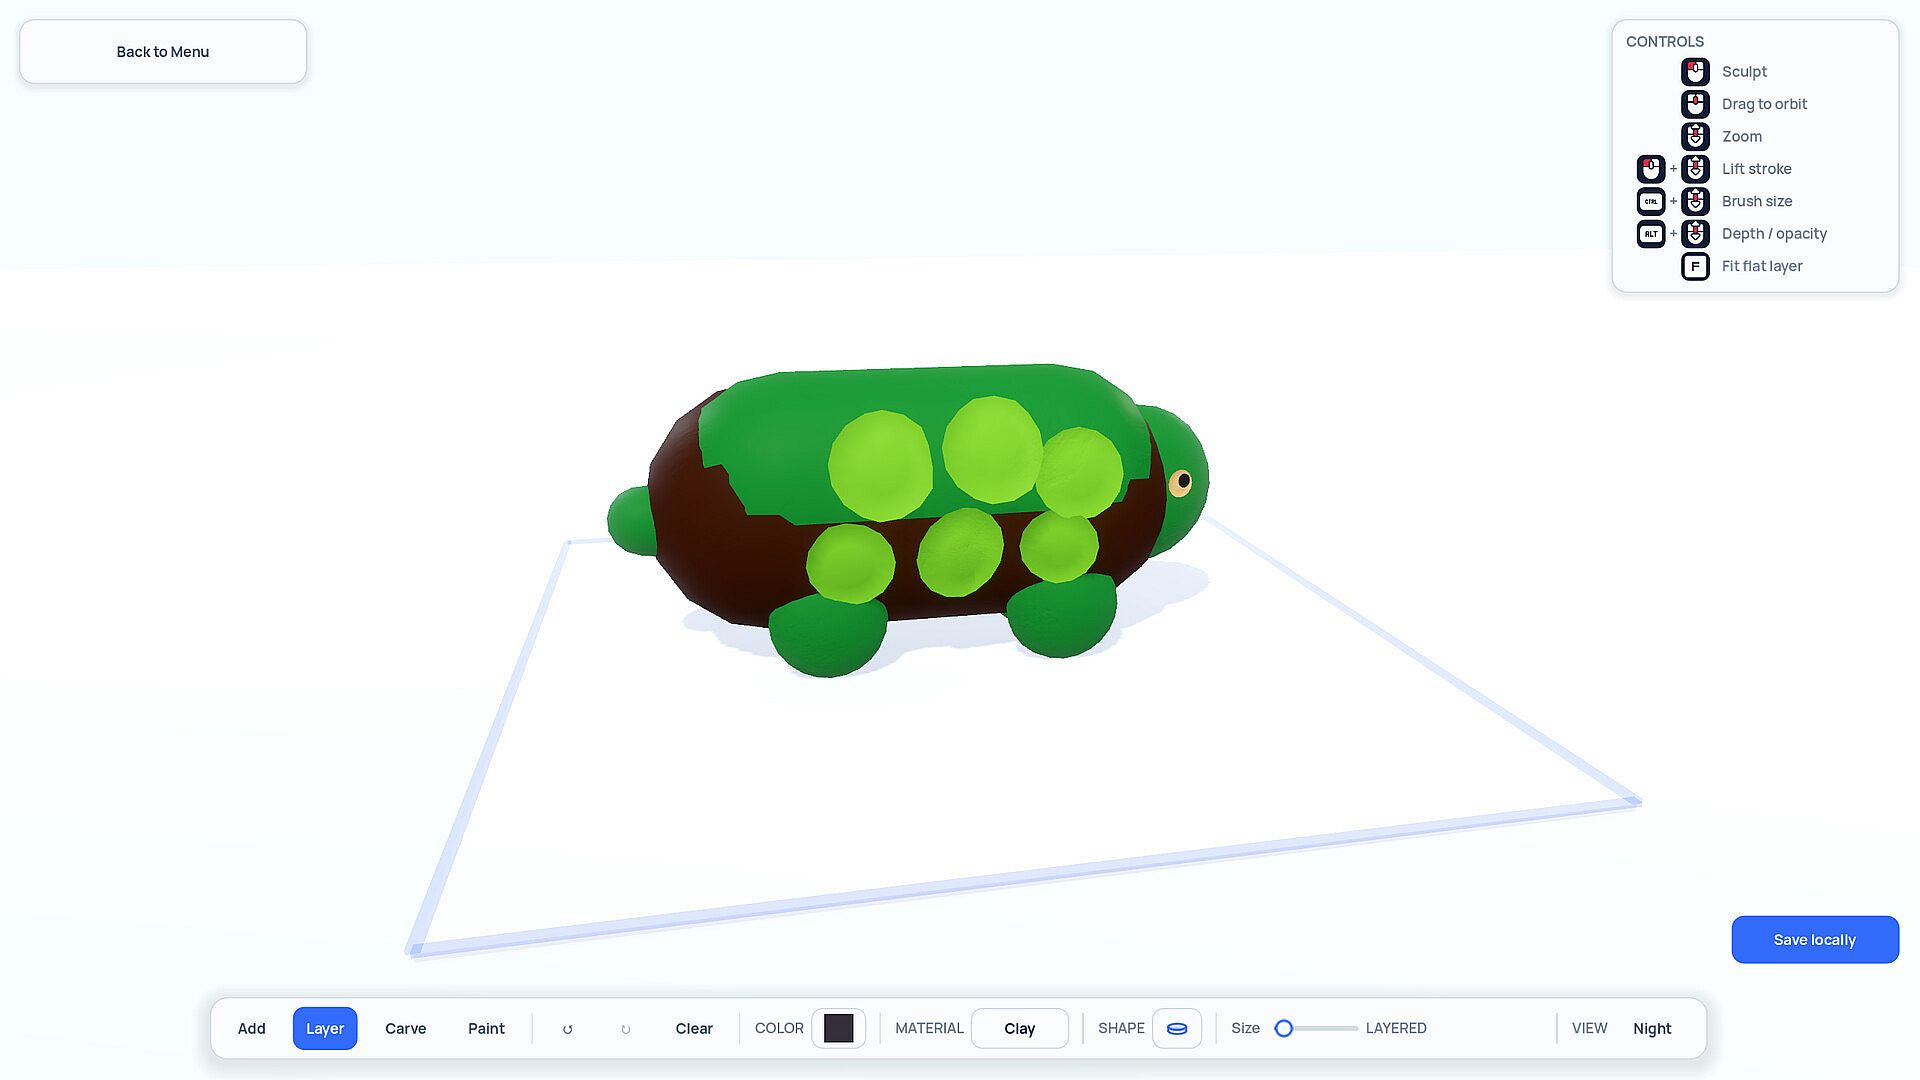This screenshot has width=1920, height=1080.
Task: Toggle the Night view option
Action: coord(1652,1028)
